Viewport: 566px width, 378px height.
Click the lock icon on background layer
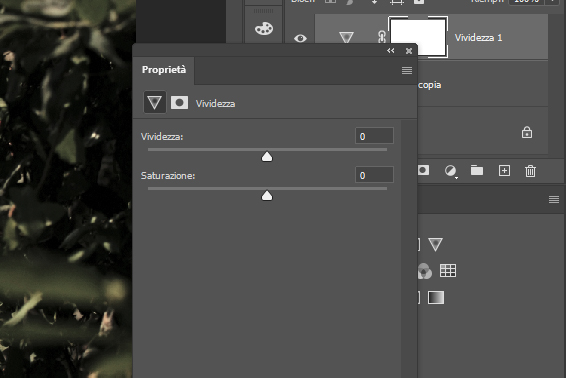527,132
